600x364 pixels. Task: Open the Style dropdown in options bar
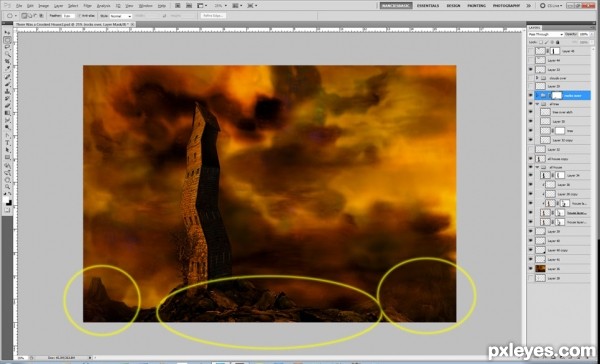coord(121,16)
